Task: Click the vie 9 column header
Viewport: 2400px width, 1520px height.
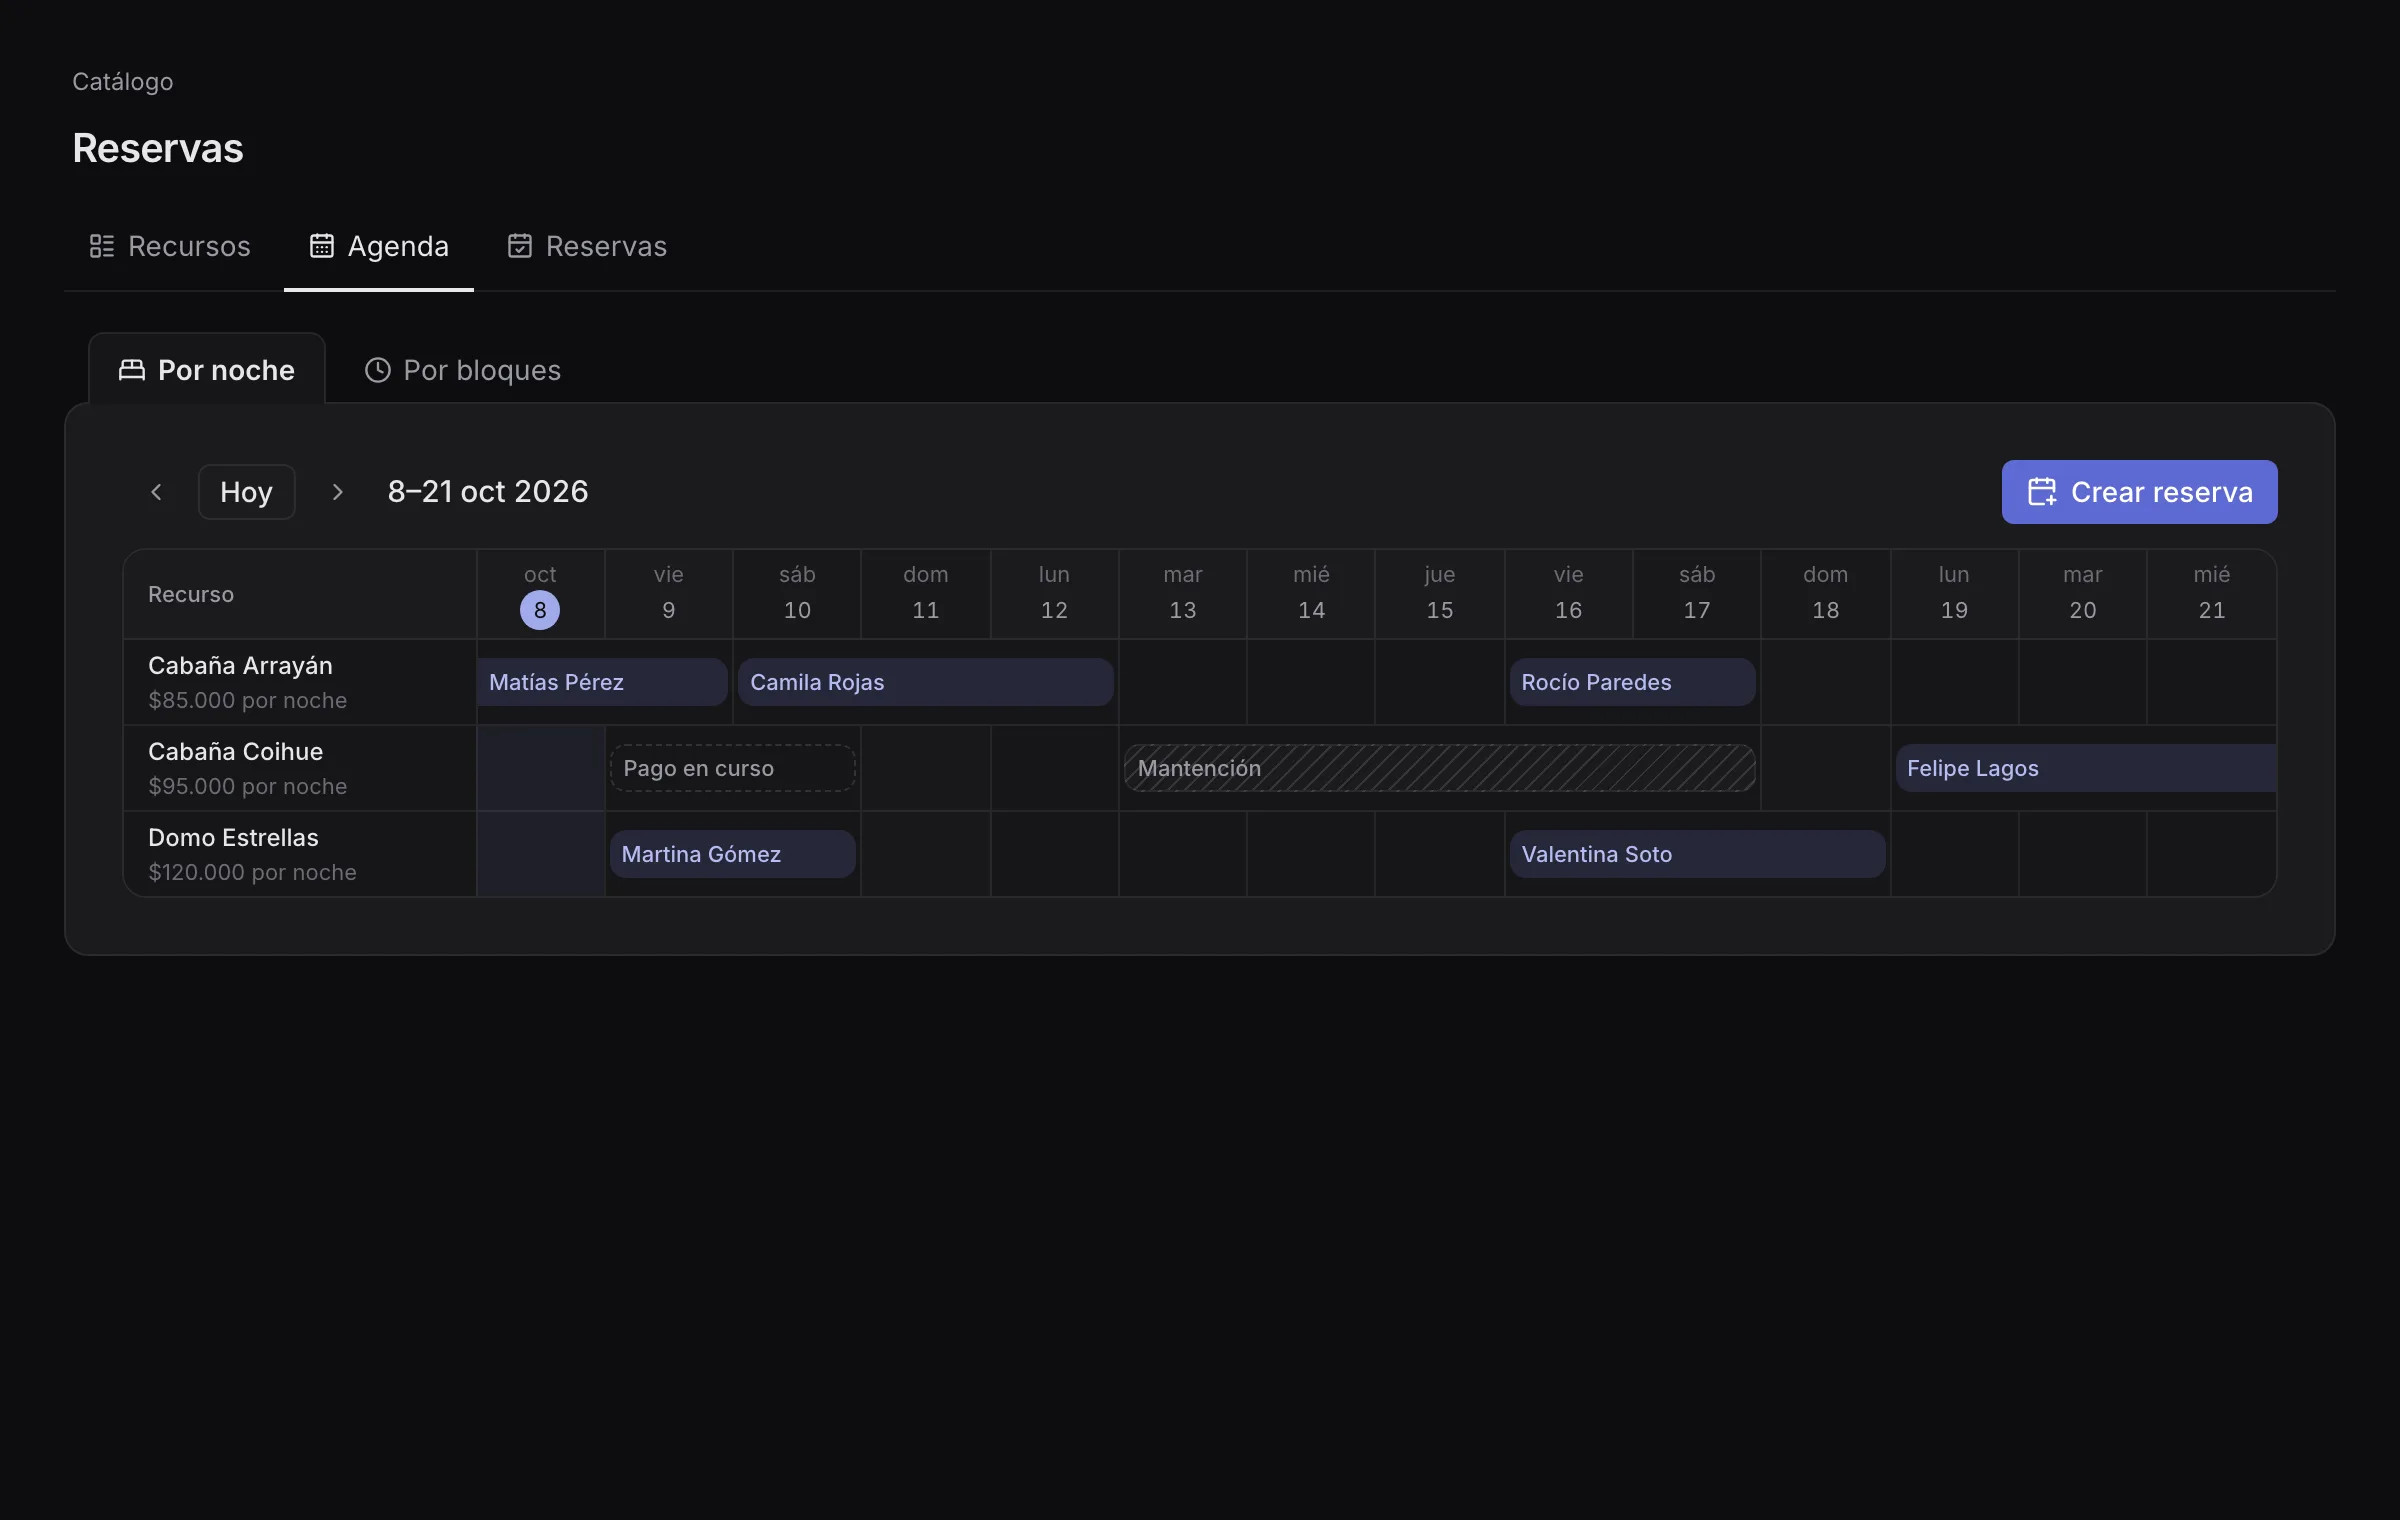Action: [669, 594]
